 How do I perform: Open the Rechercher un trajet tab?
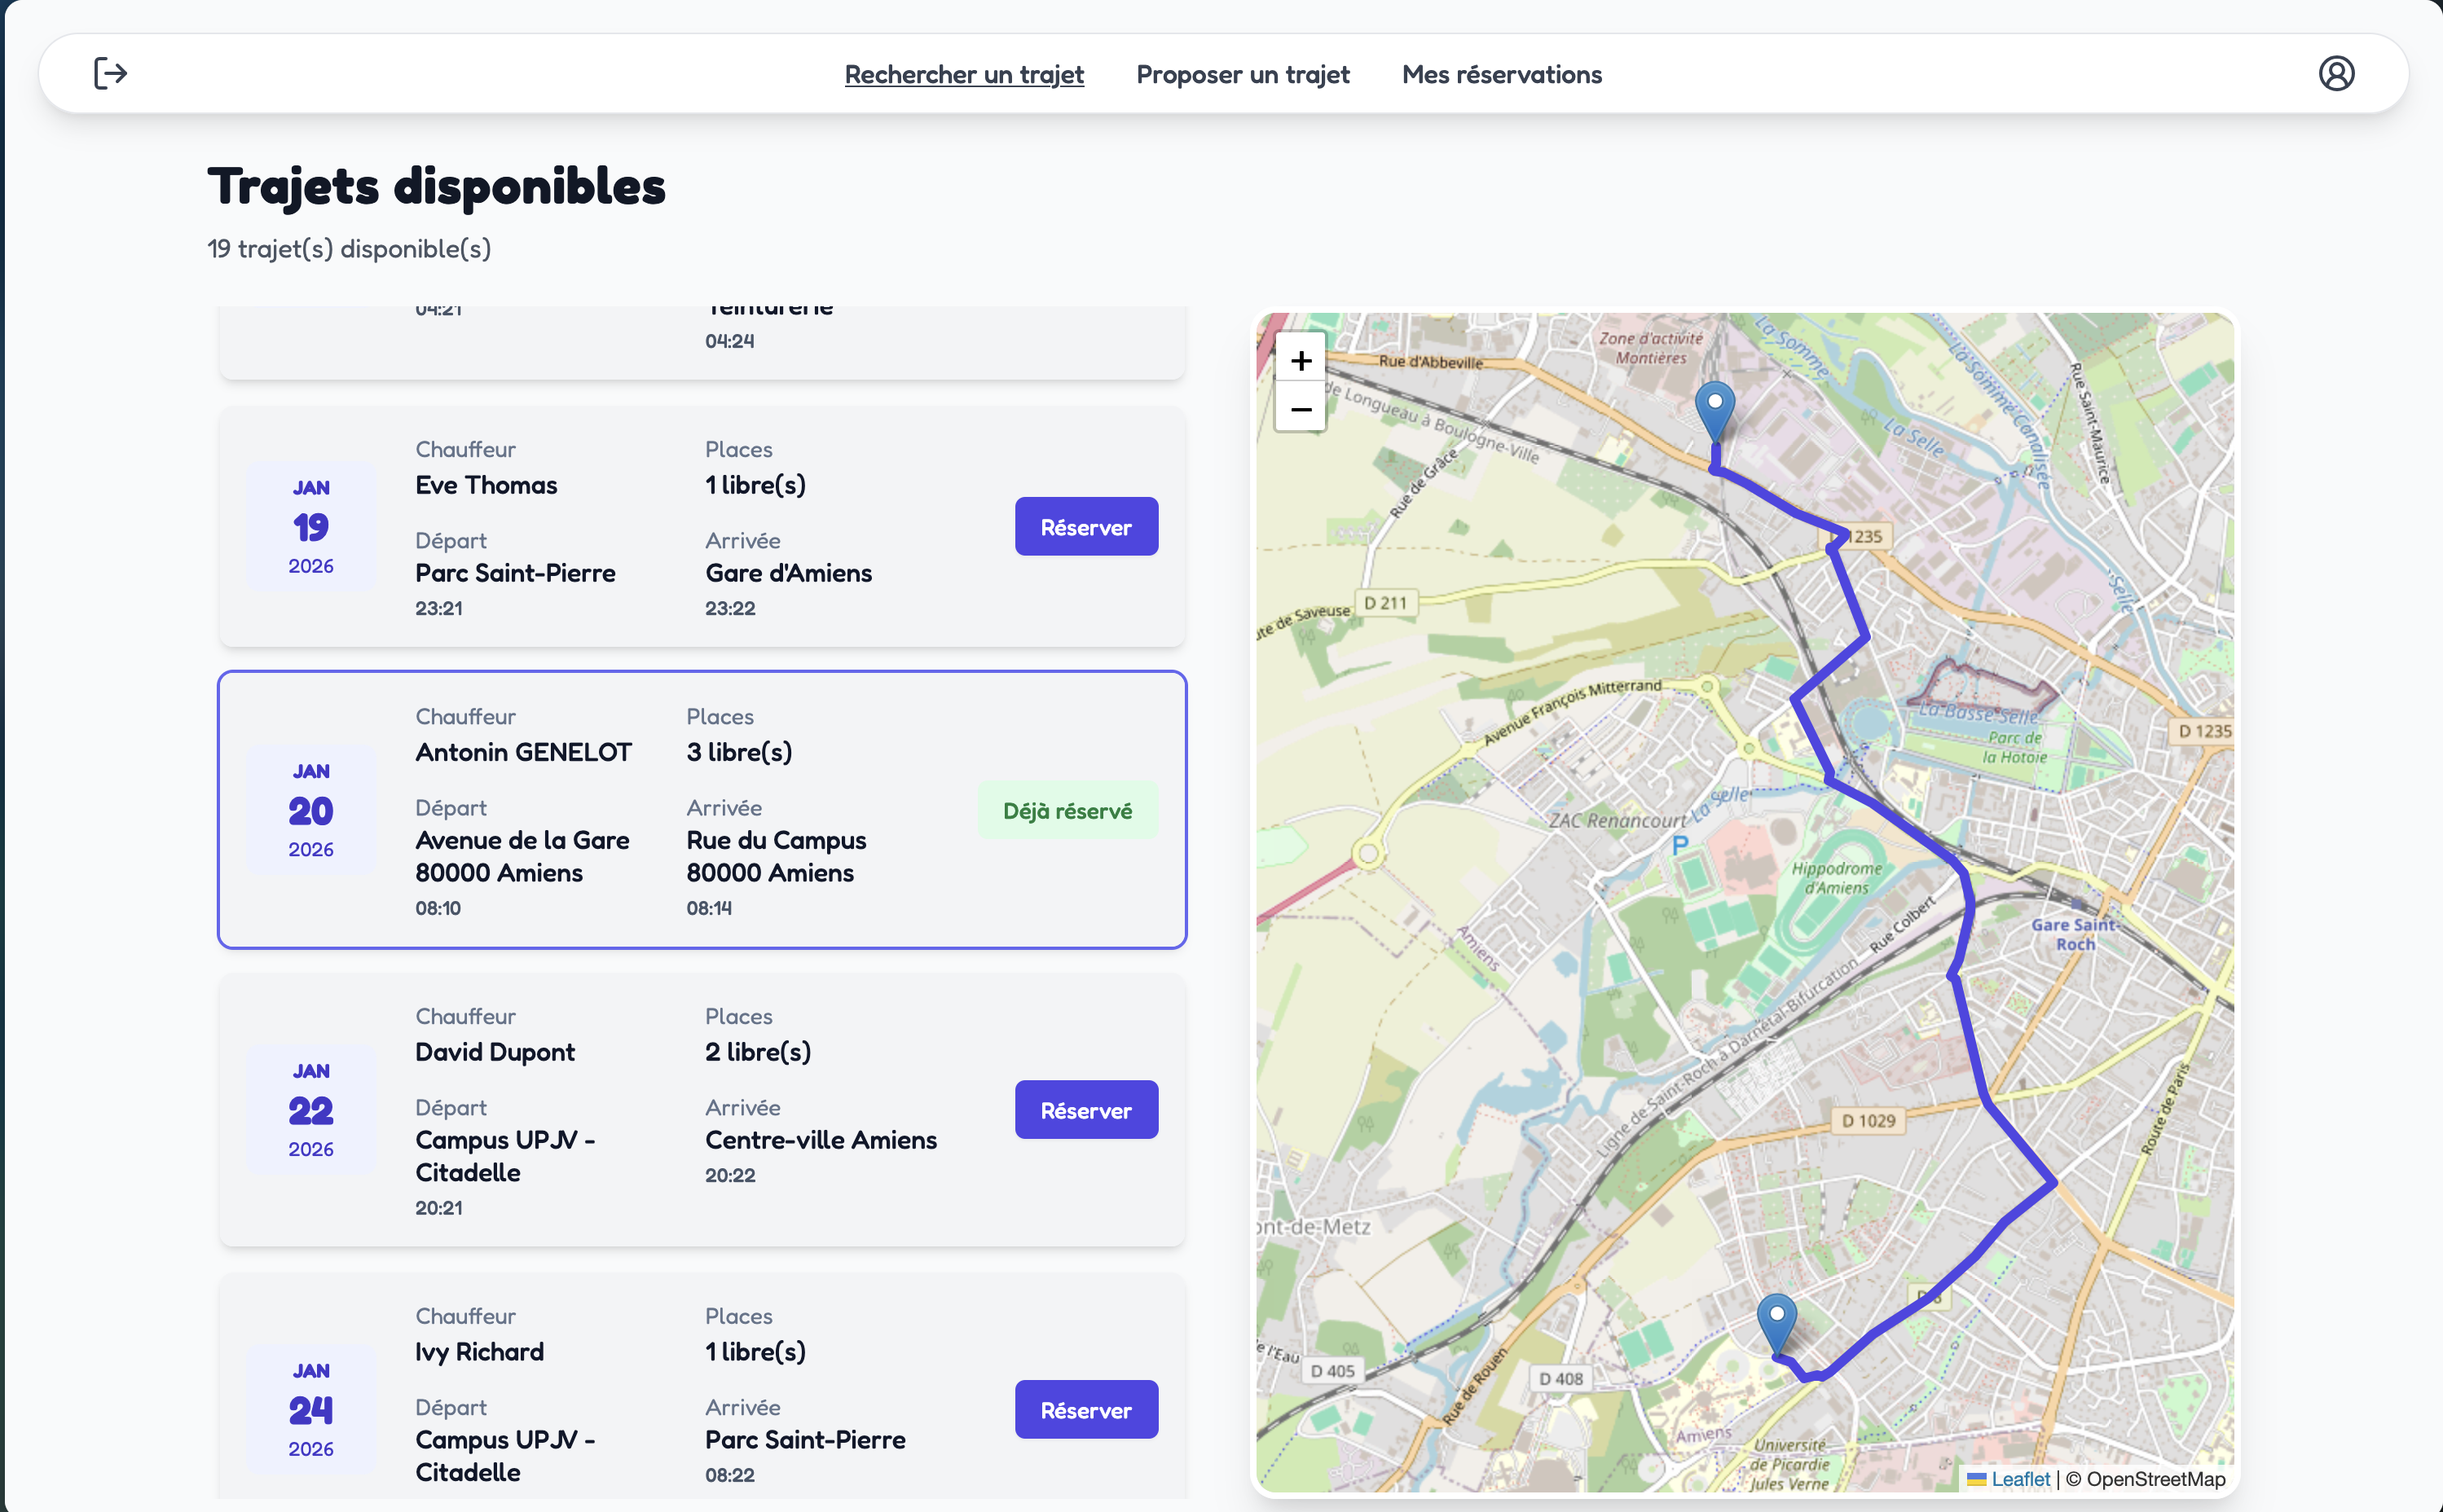(963, 74)
